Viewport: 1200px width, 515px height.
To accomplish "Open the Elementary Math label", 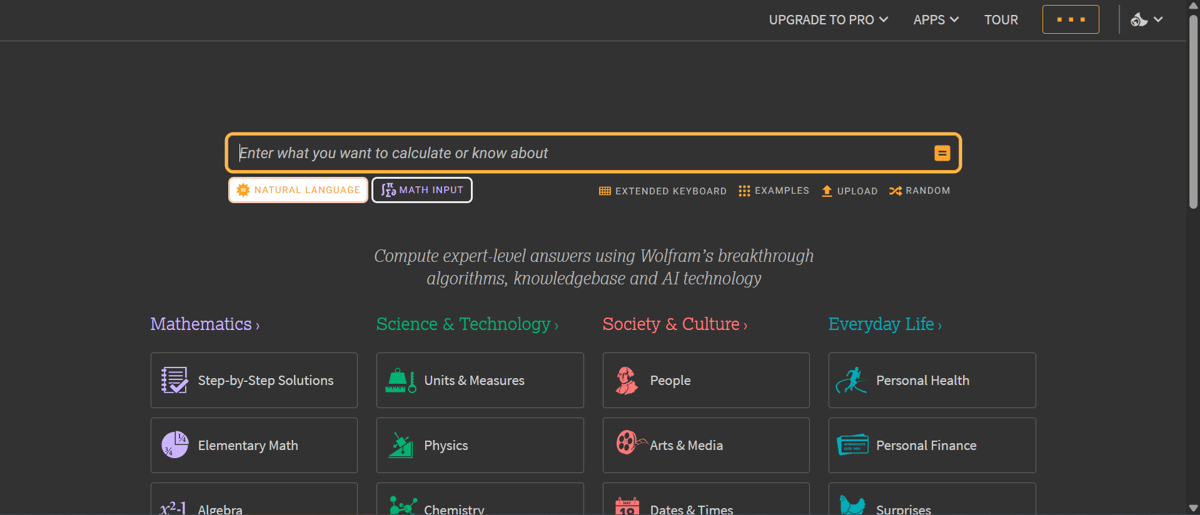I will pyautogui.click(x=248, y=445).
